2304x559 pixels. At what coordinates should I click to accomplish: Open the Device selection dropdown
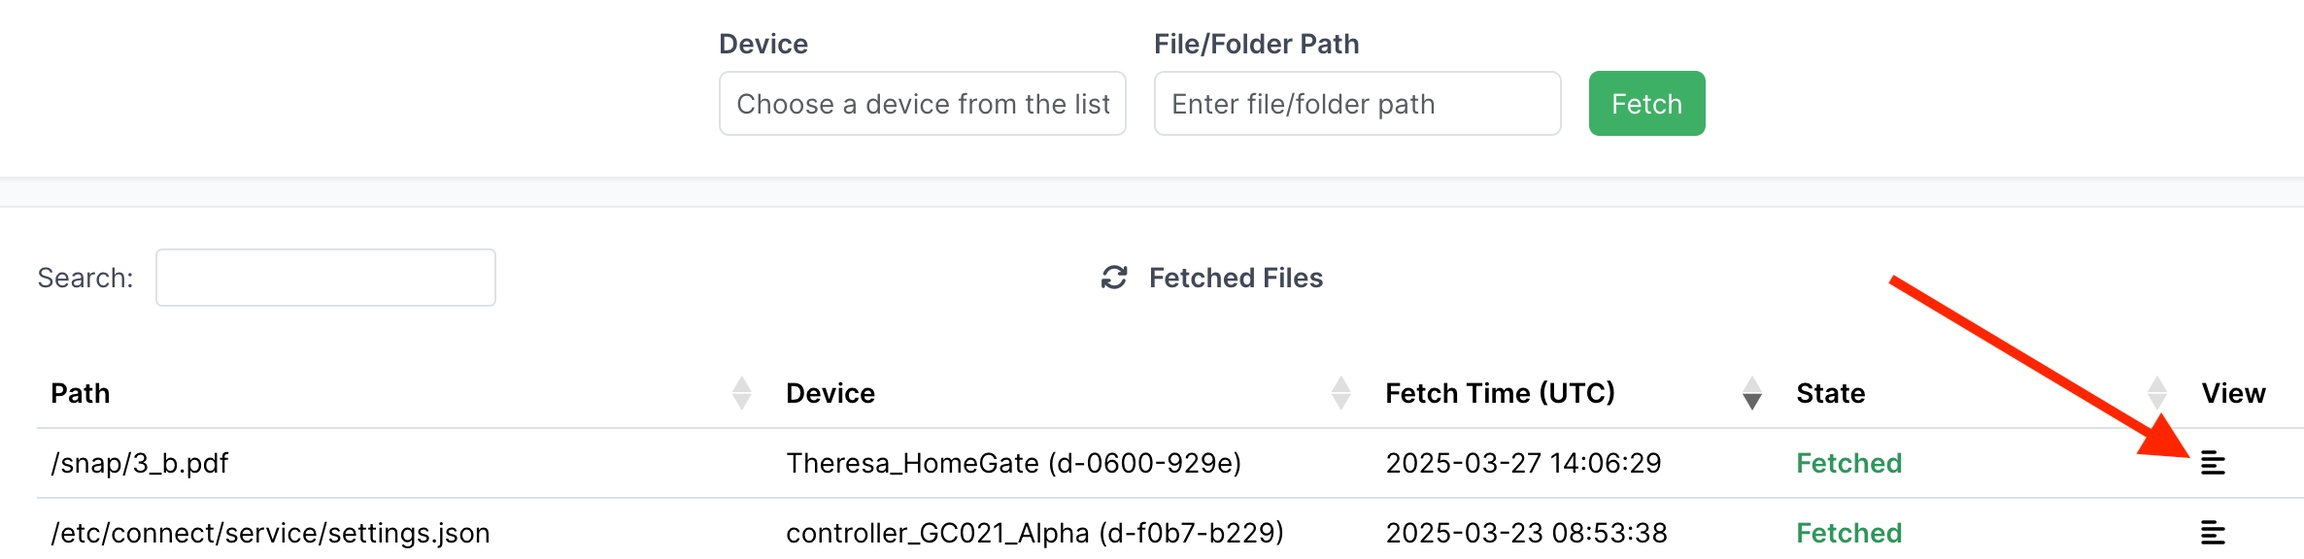[x=922, y=104]
